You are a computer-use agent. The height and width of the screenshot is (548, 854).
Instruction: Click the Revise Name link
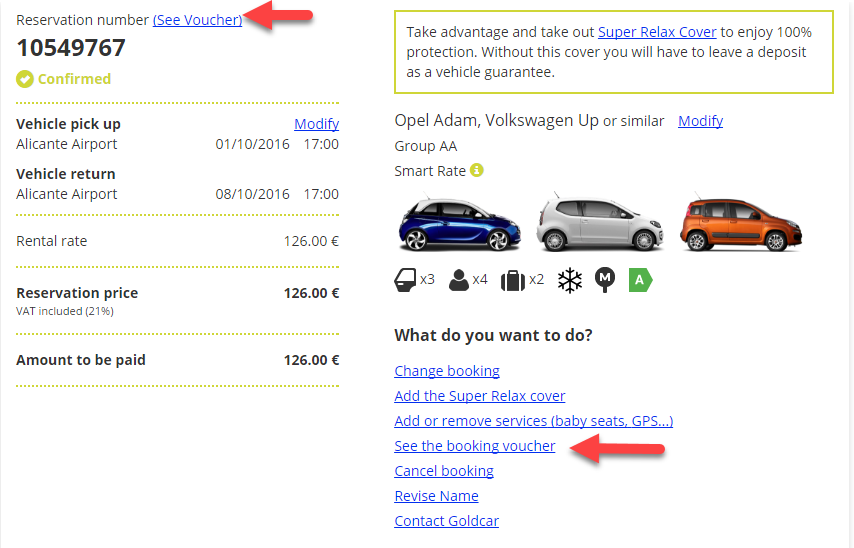click(x=436, y=496)
